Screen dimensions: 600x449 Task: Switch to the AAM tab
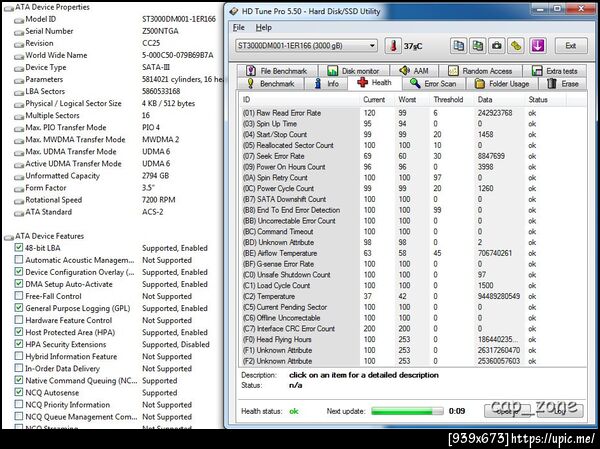(x=414, y=71)
